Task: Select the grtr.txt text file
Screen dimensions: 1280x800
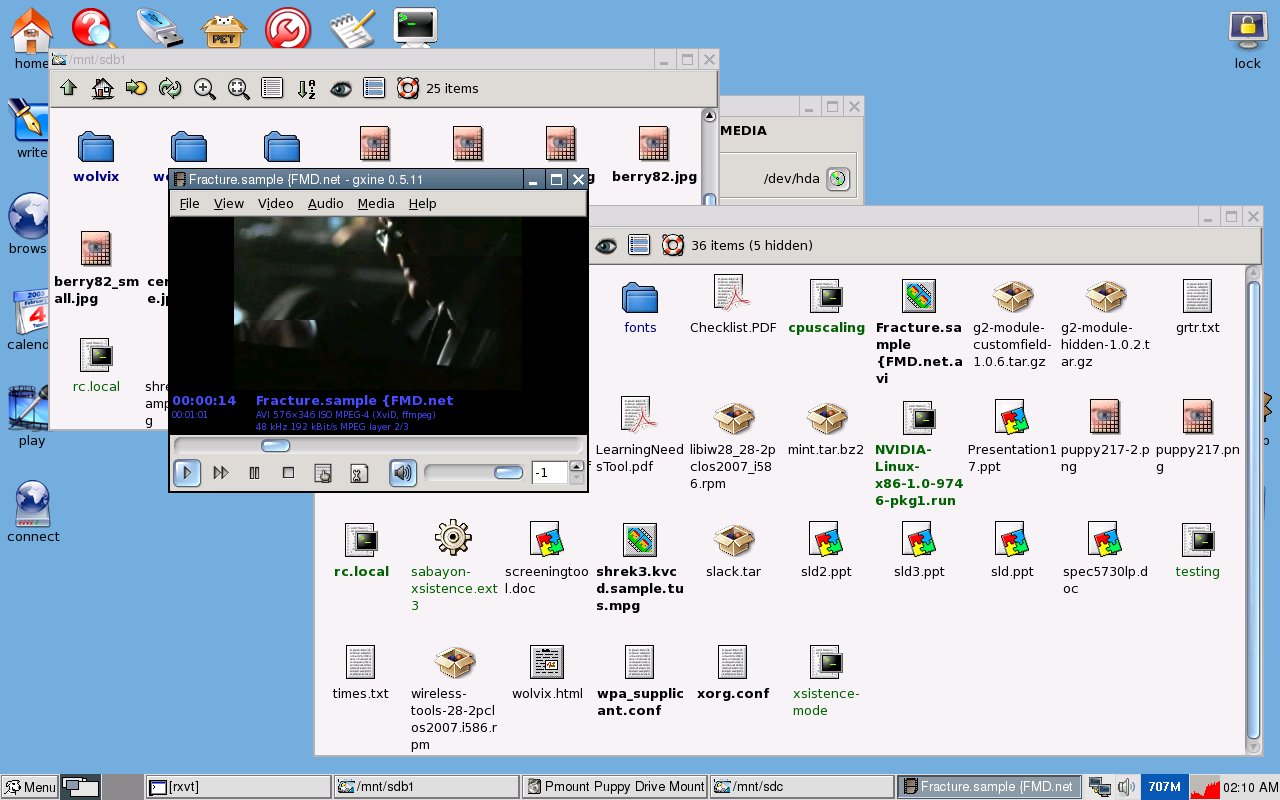Action: click(1197, 306)
